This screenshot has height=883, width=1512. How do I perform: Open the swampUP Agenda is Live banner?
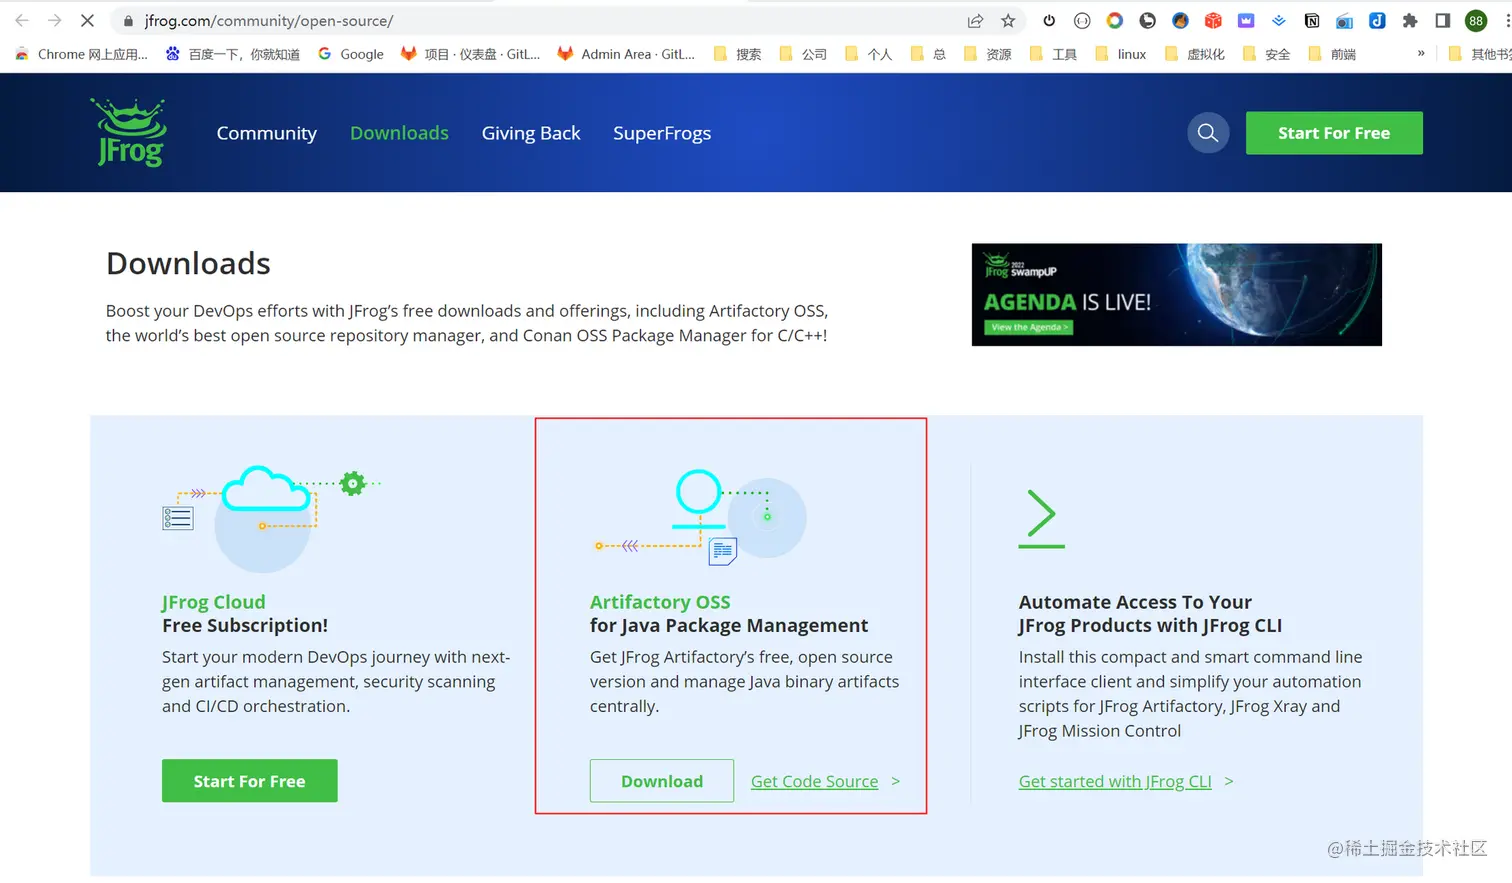tap(1176, 295)
